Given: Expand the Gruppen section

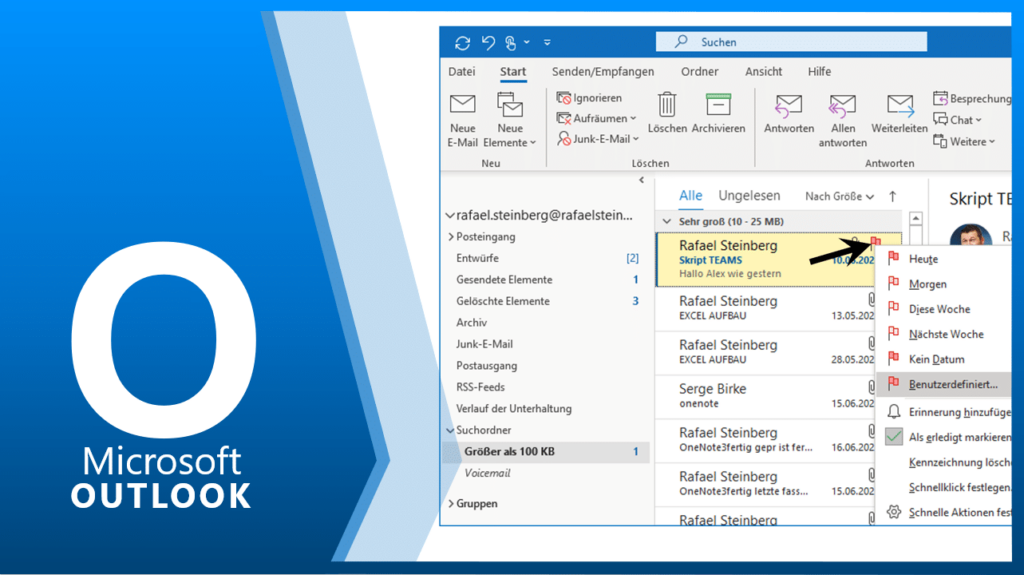Looking at the screenshot, I should tap(451, 504).
